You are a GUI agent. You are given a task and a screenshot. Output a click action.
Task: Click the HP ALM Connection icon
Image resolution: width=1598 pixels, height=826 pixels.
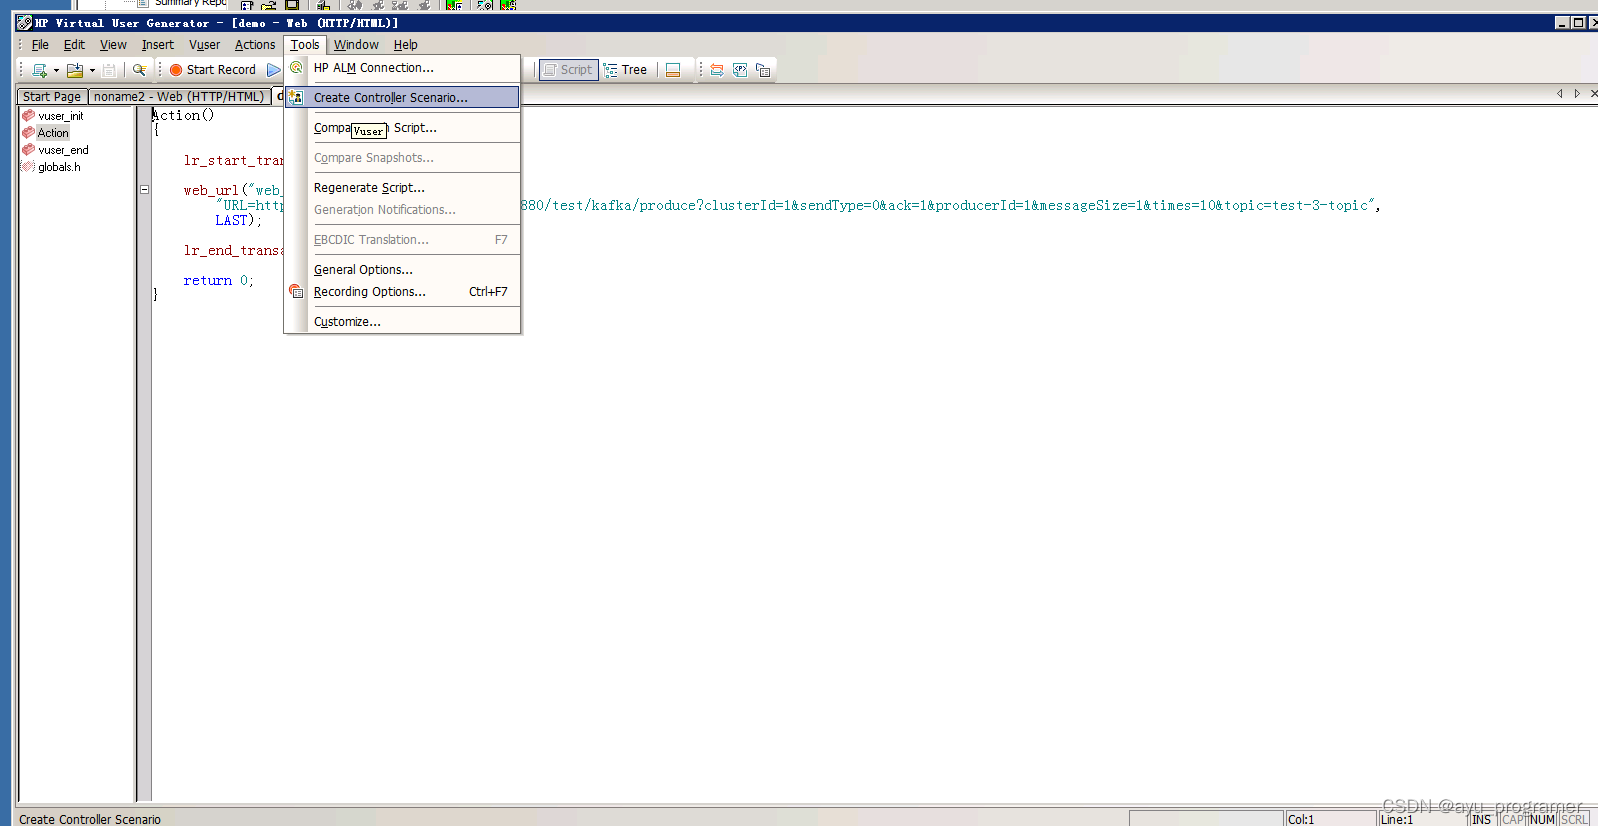coord(296,68)
